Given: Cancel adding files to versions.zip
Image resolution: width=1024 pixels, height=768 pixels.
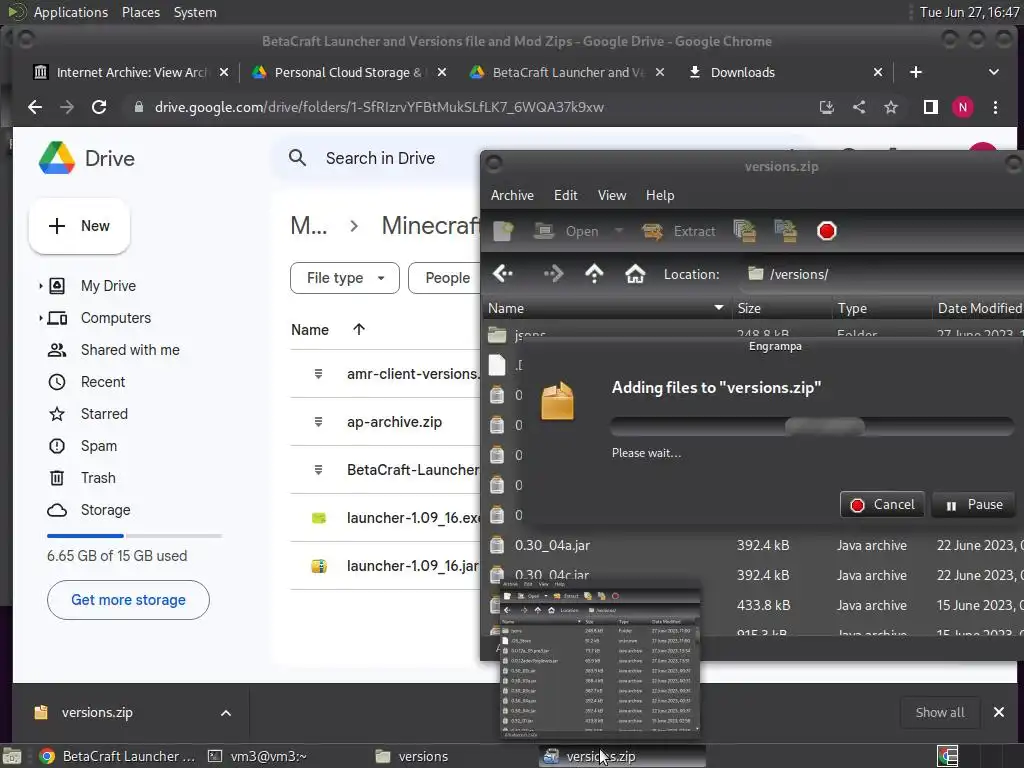Looking at the screenshot, I should pos(882,504).
